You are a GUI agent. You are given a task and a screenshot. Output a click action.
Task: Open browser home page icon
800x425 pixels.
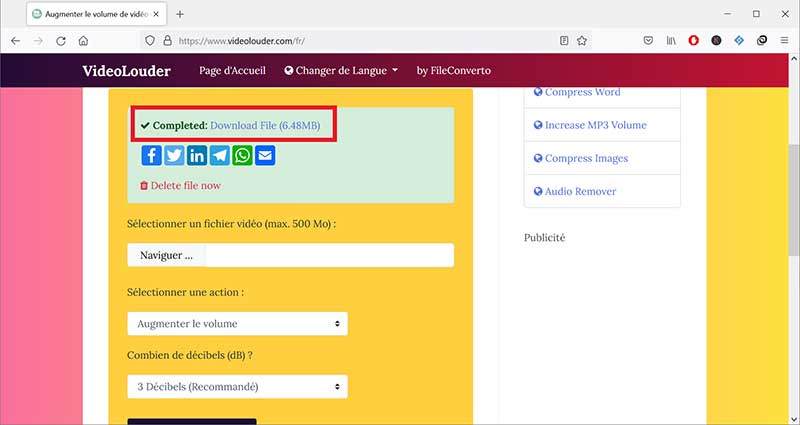(83, 41)
